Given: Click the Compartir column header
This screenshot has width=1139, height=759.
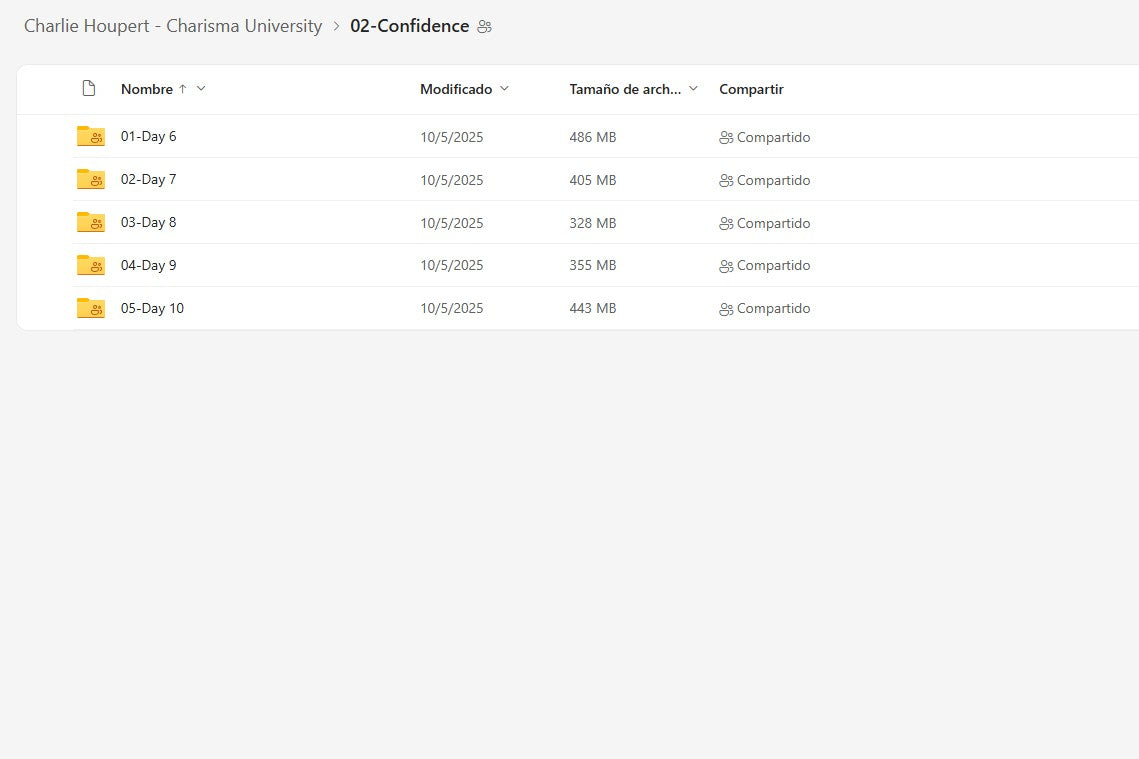Looking at the screenshot, I should click(751, 89).
